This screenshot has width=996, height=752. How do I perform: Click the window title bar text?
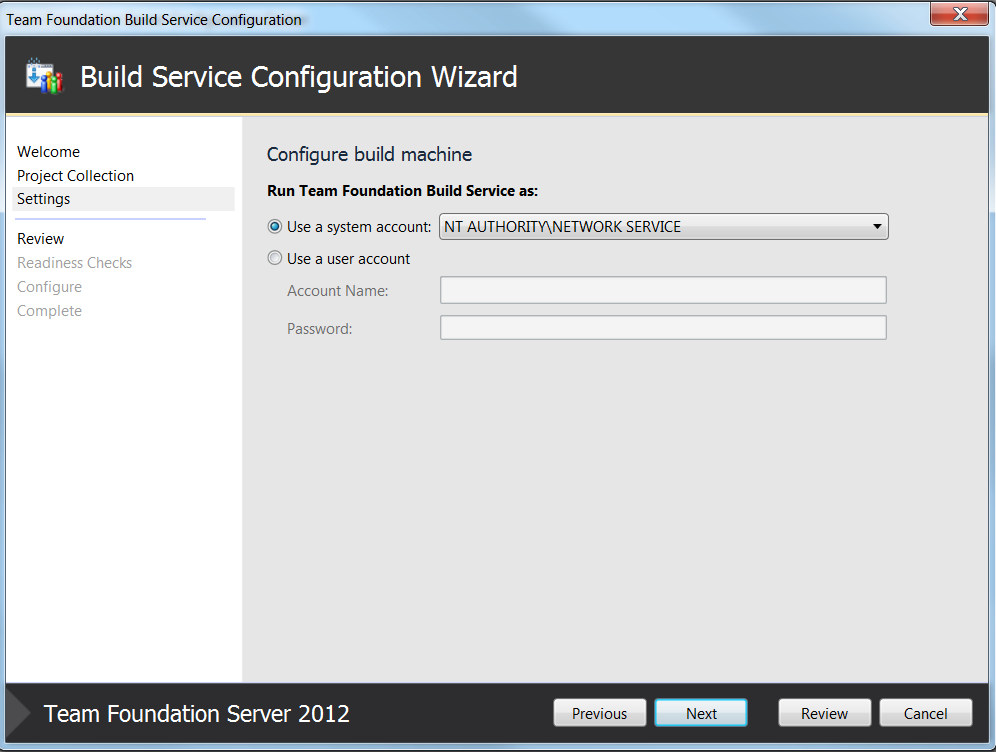154,20
